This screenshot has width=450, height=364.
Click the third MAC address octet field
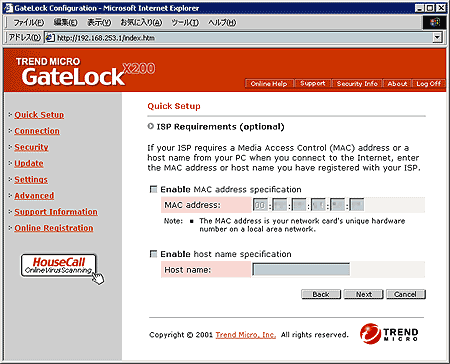[299, 205]
